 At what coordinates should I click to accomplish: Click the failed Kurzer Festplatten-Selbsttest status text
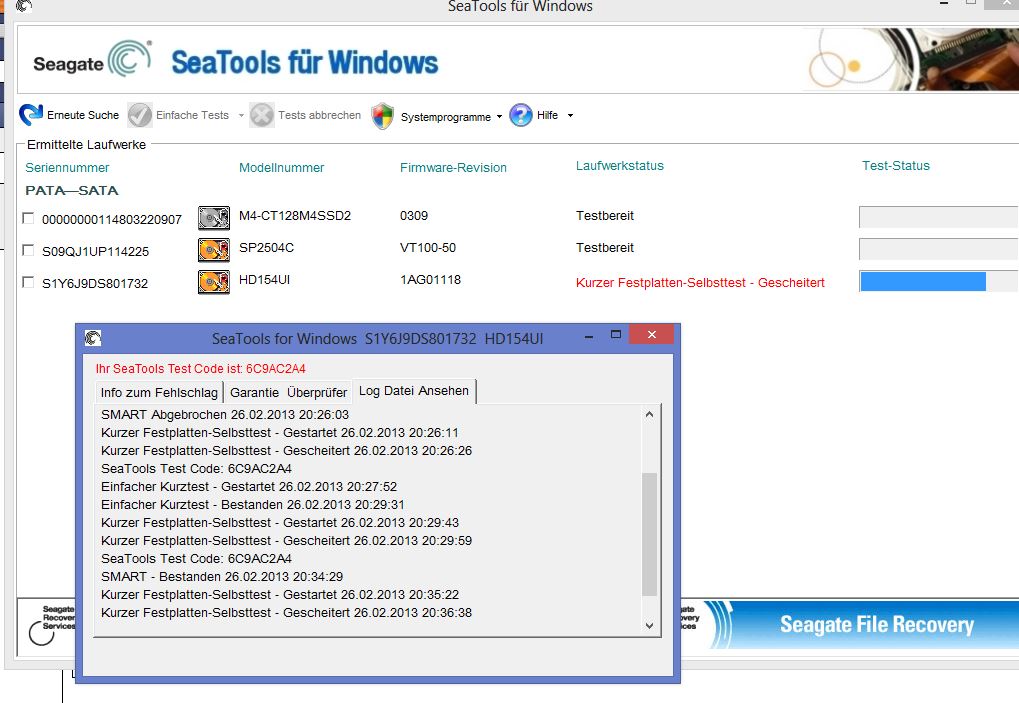point(700,283)
